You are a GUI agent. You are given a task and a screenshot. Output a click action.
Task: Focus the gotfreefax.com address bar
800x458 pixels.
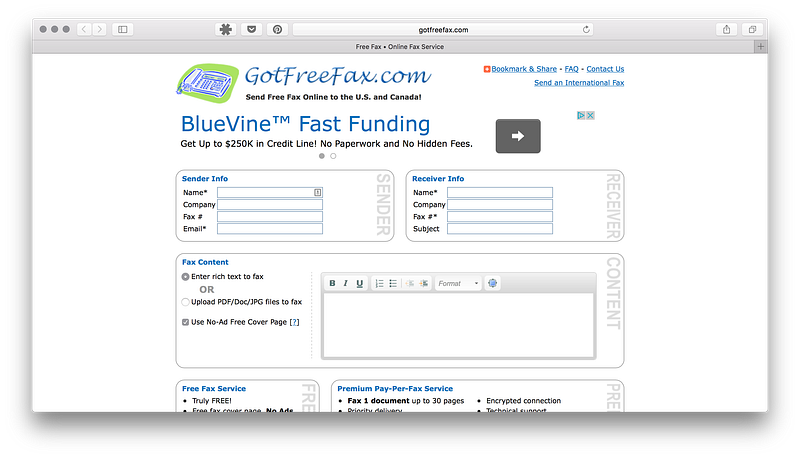[x=443, y=30]
